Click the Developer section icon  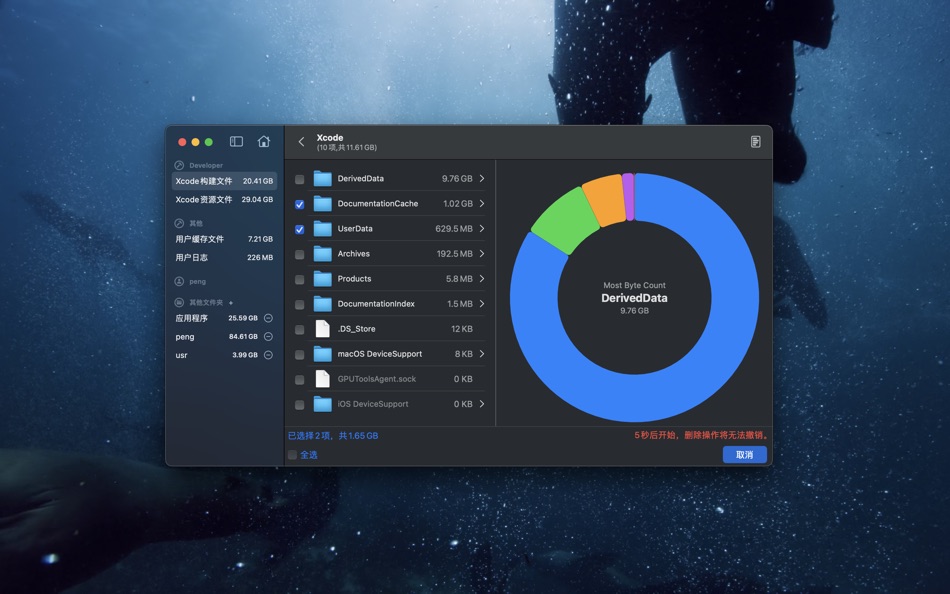click(179, 165)
